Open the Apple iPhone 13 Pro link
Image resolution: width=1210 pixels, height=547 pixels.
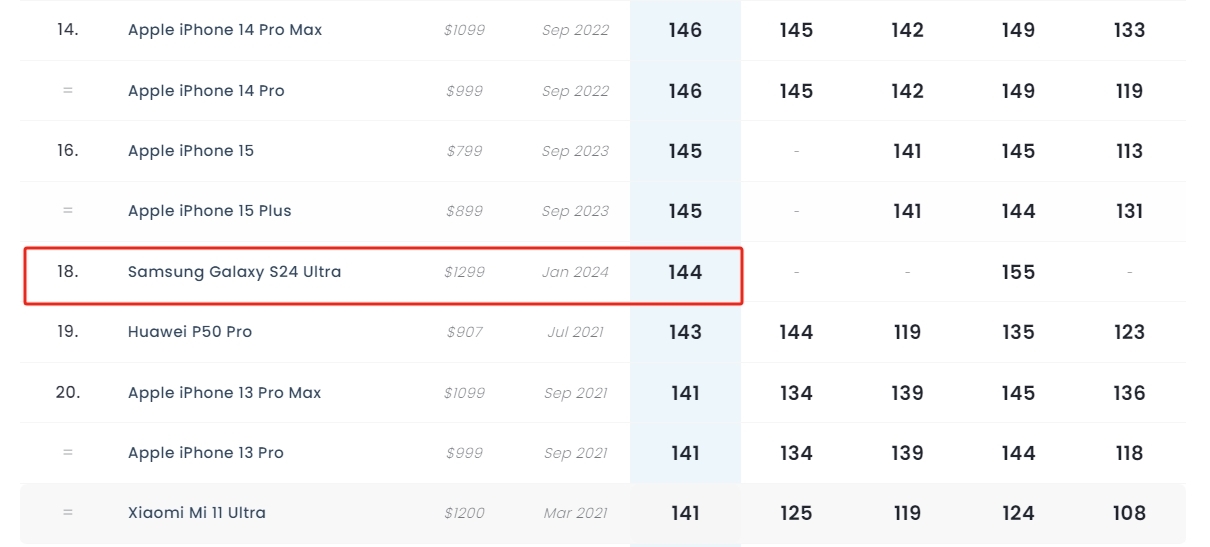tap(206, 453)
